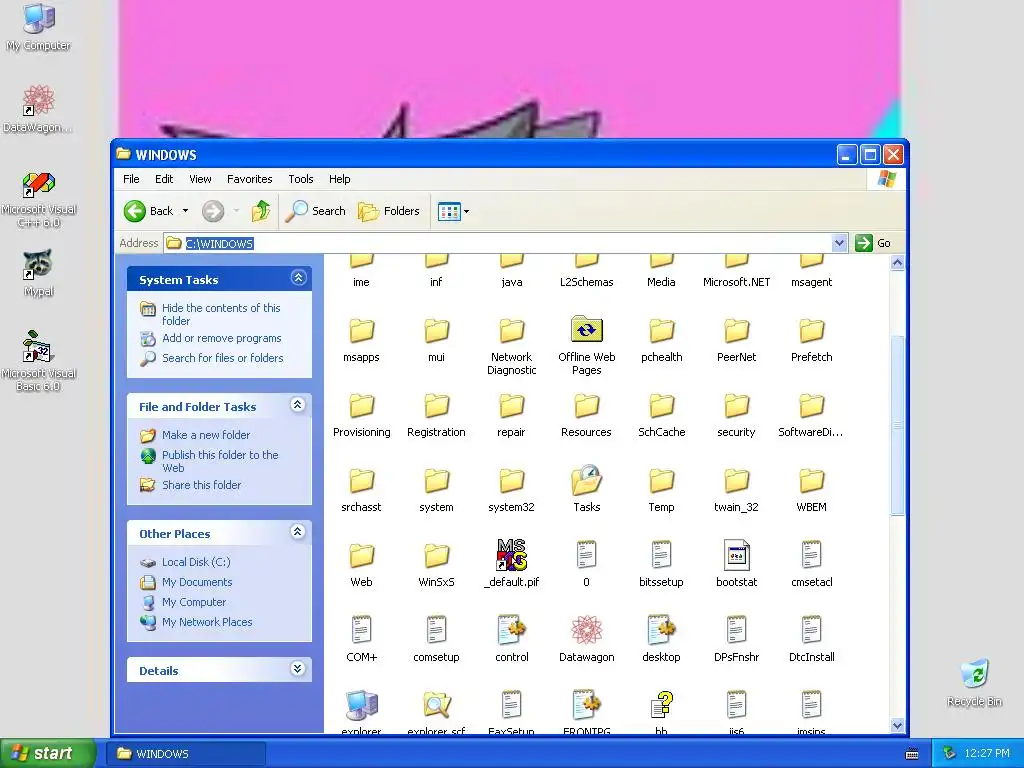
Task: Select the DtcInstall log file
Action: coord(811,640)
